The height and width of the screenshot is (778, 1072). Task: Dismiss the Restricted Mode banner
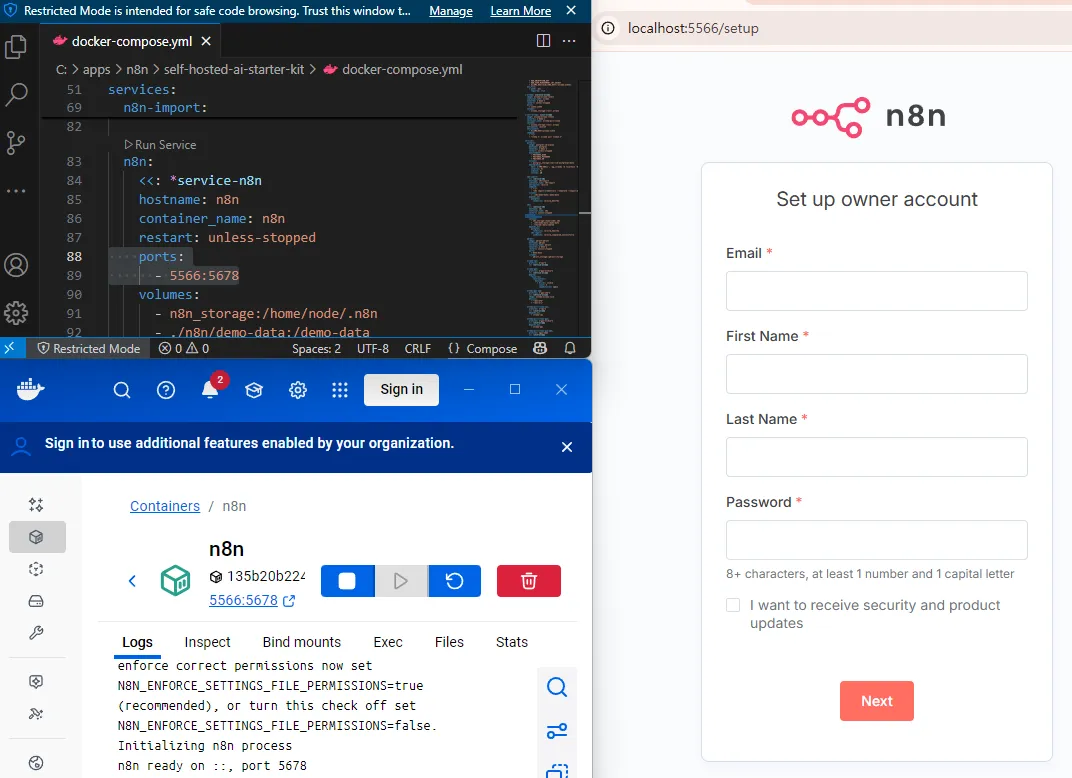pyautogui.click(x=572, y=10)
